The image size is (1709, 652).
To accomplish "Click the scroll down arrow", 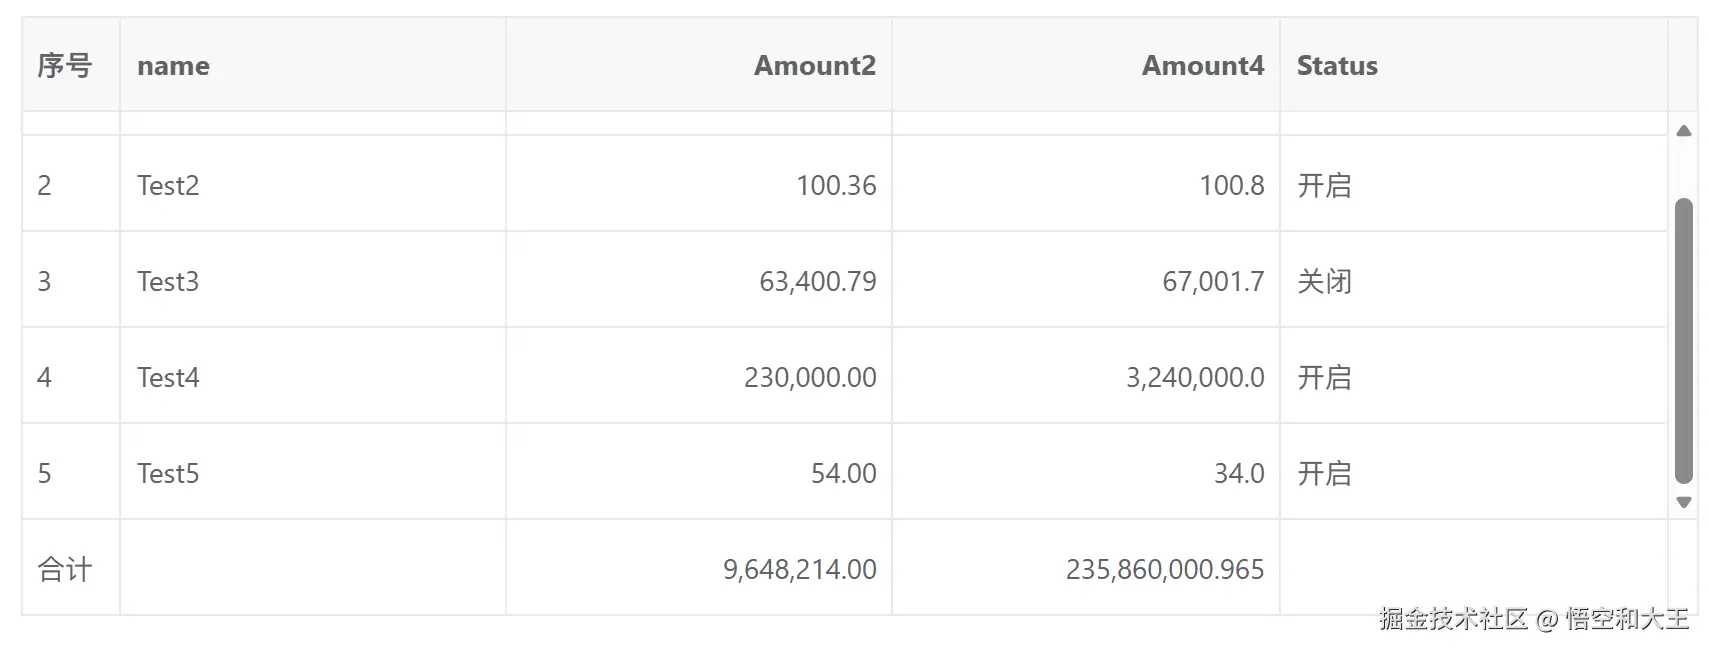I will (1683, 502).
